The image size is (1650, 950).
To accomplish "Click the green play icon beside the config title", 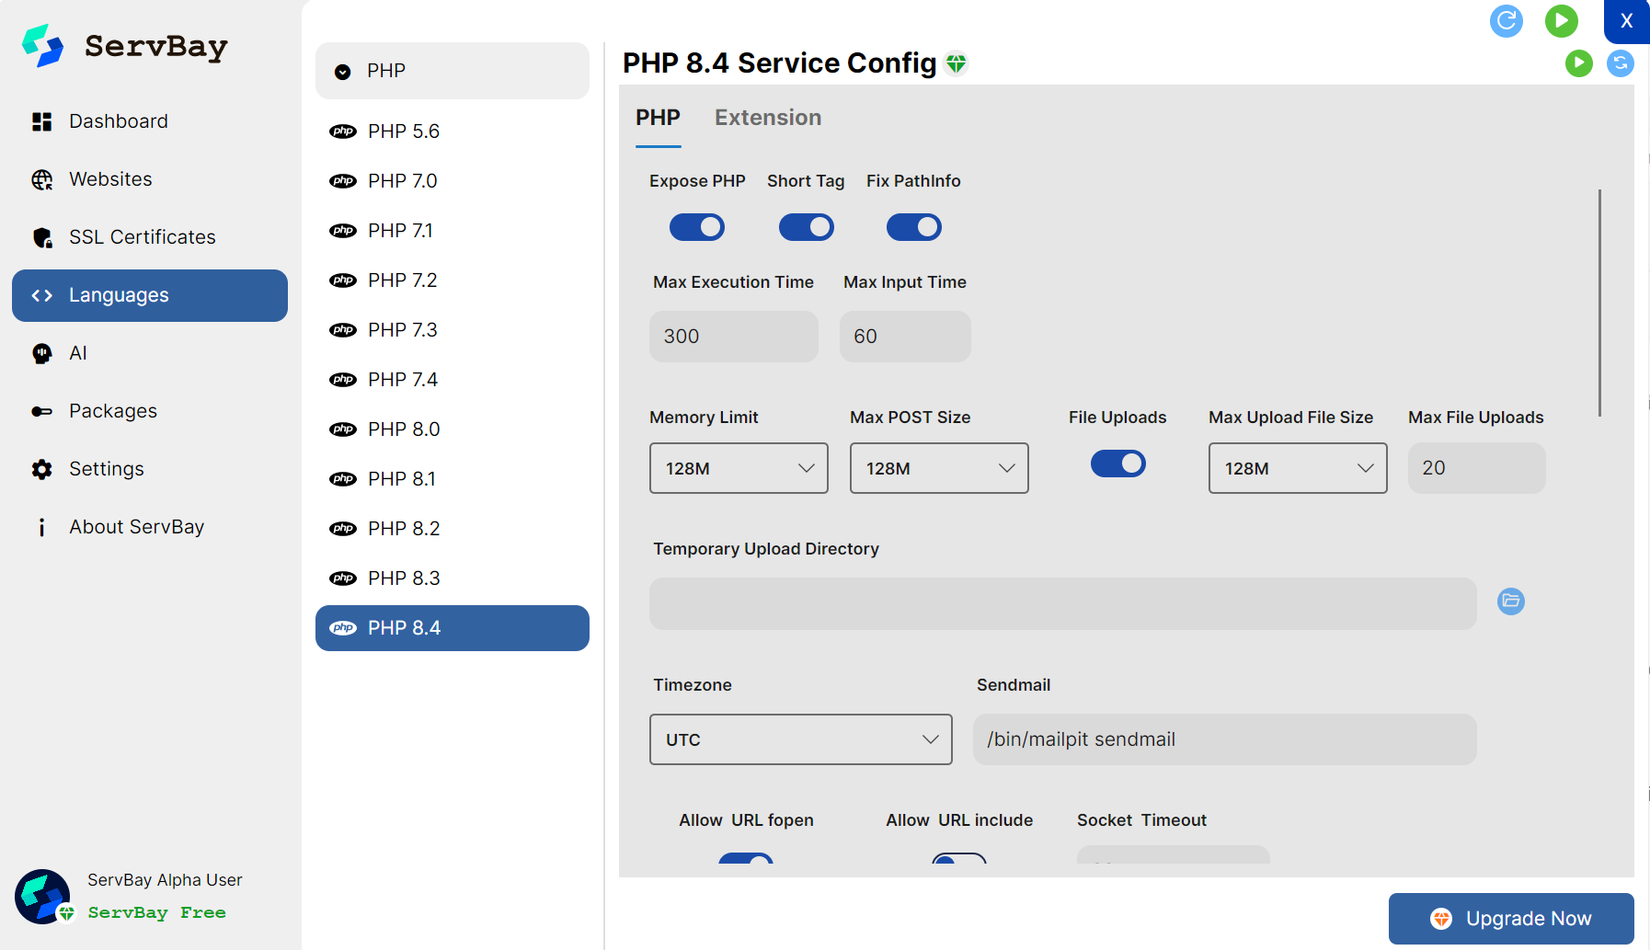I will 1578,63.
